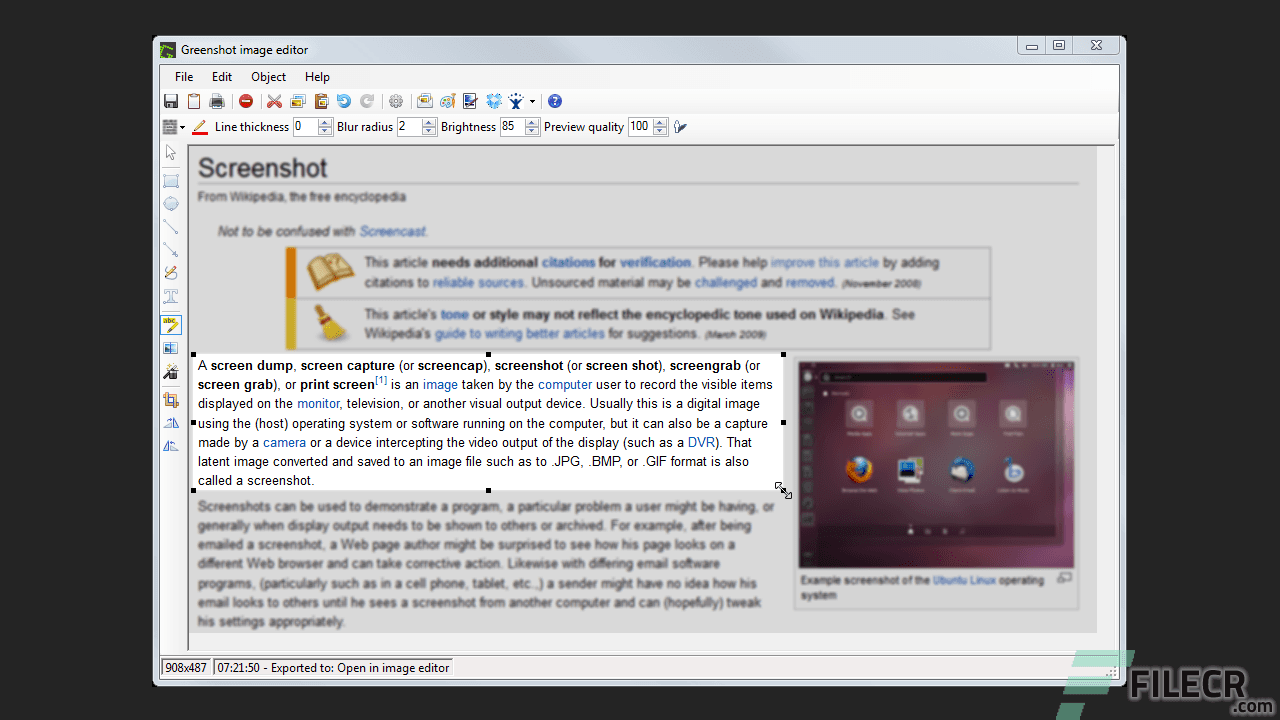Open the File menu

click(x=183, y=76)
